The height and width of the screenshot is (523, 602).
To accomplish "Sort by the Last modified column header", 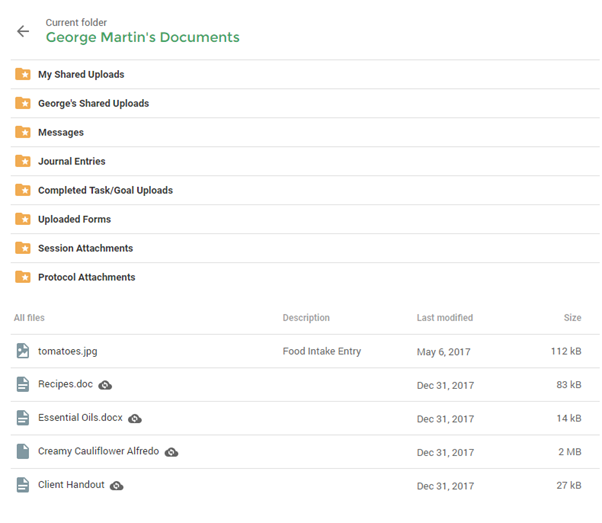I will [x=445, y=318].
